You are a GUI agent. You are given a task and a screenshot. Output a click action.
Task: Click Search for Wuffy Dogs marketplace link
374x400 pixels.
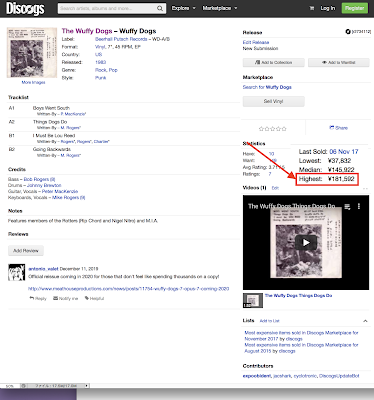tap(267, 87)
